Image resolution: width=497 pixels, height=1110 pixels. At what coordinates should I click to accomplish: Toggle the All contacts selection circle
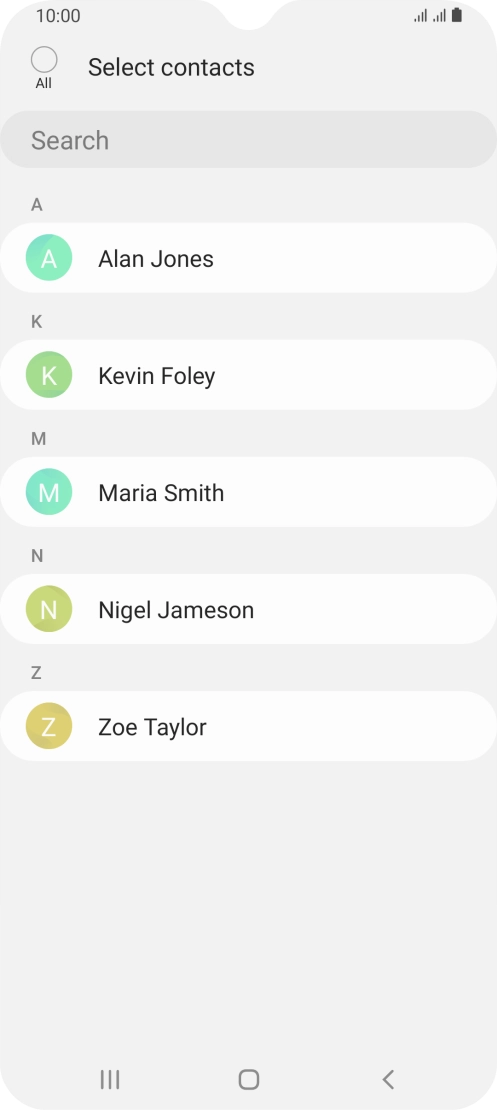[x=44, y=59]
